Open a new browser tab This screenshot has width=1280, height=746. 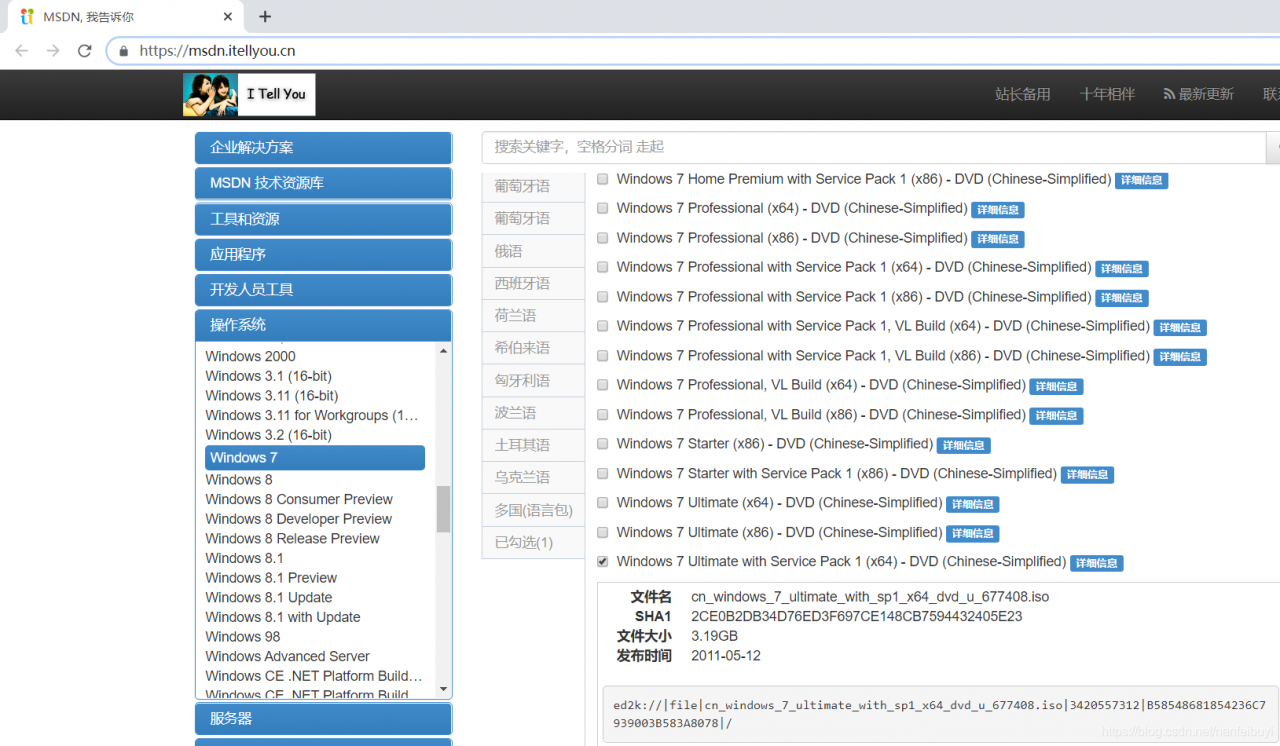tap(265, 17)
